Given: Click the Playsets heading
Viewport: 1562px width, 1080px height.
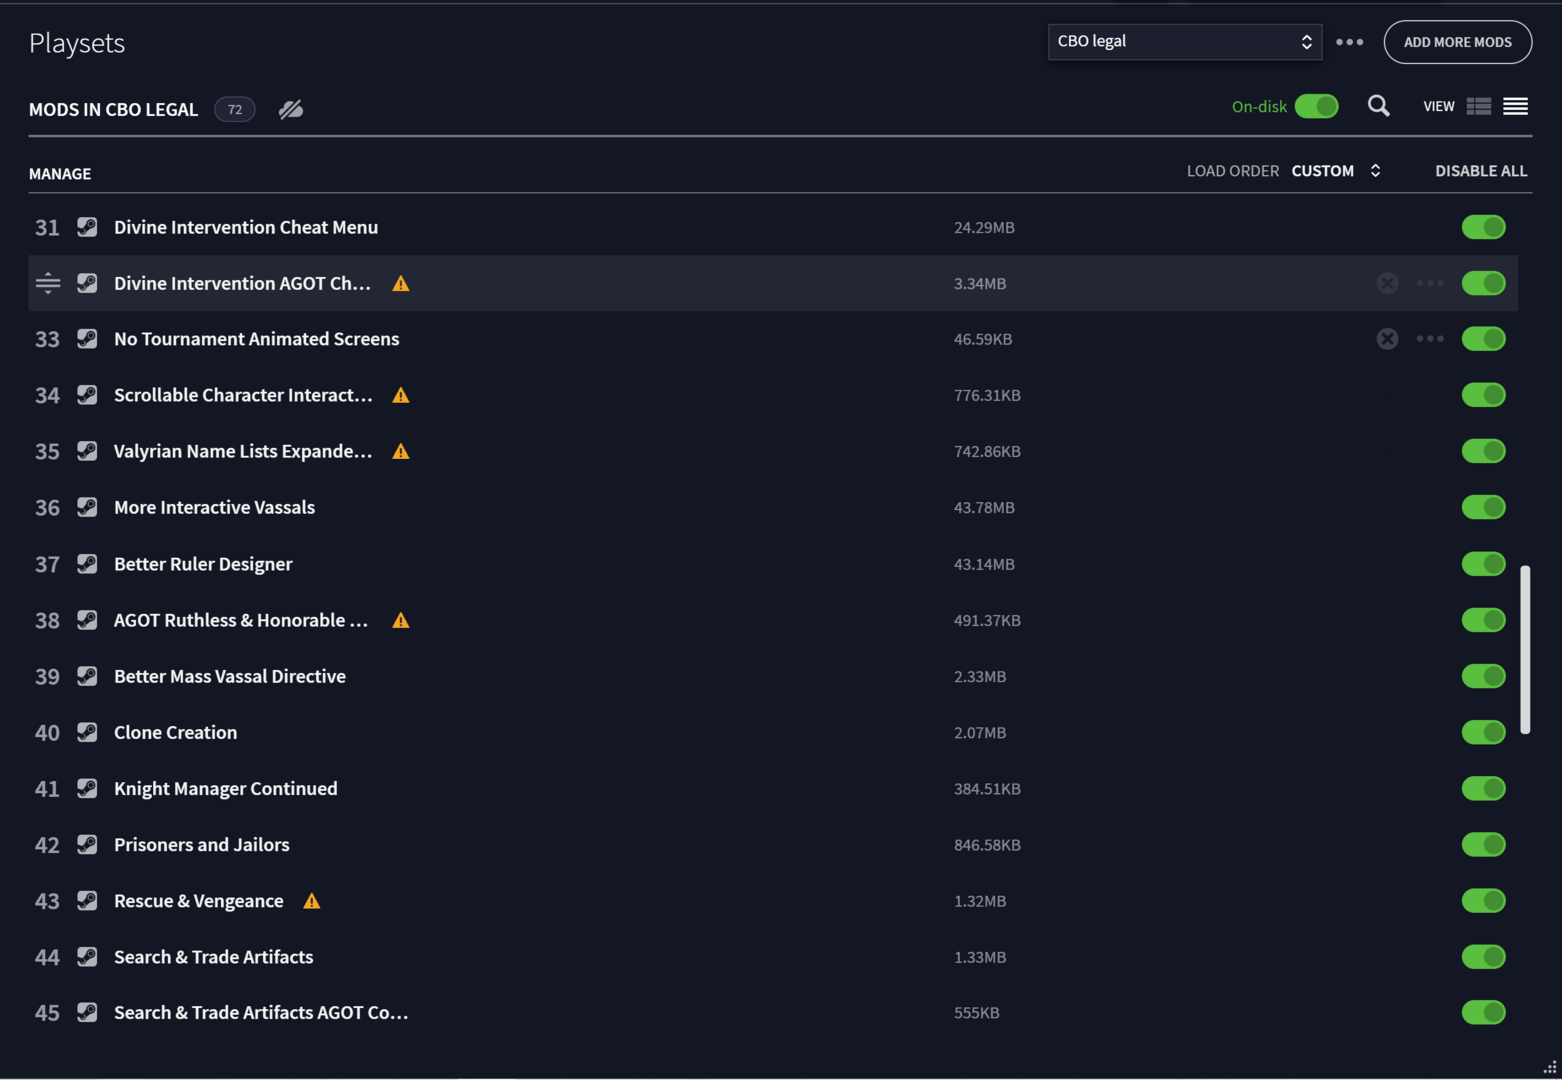Looking at the screenshot, I should coord(77,43).
